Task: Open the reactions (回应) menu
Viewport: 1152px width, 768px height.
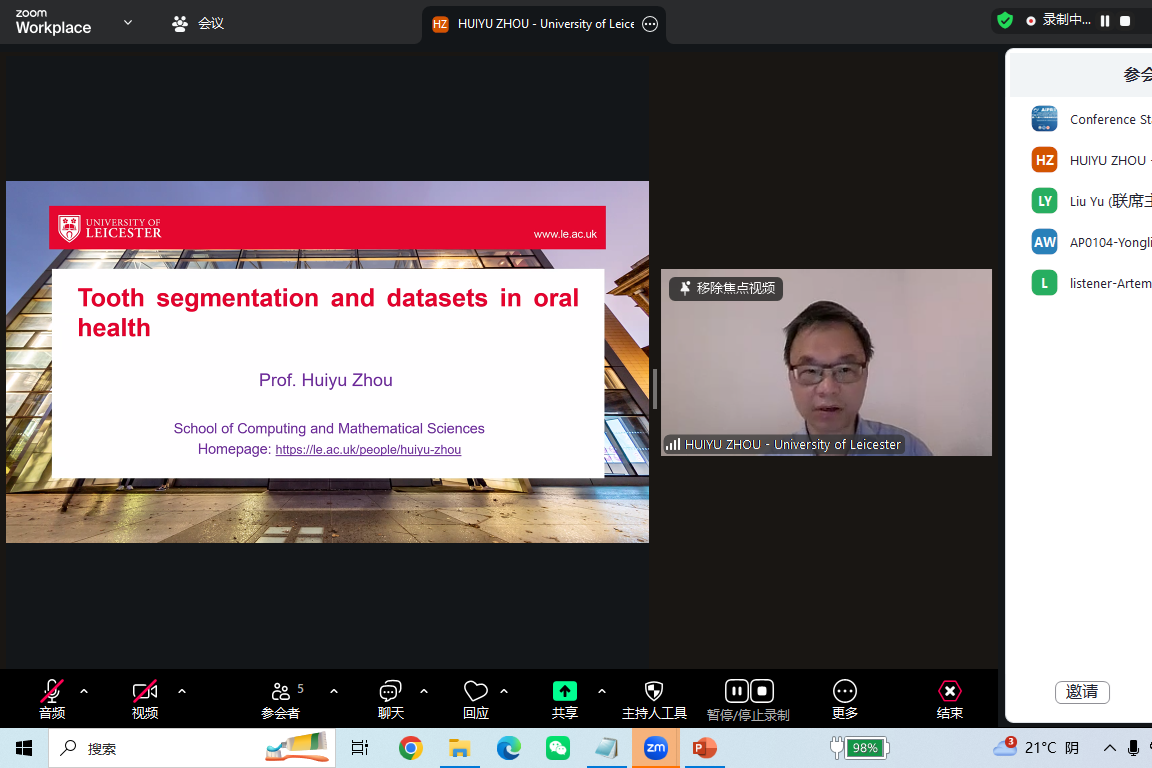Action: tap(476, 692)
